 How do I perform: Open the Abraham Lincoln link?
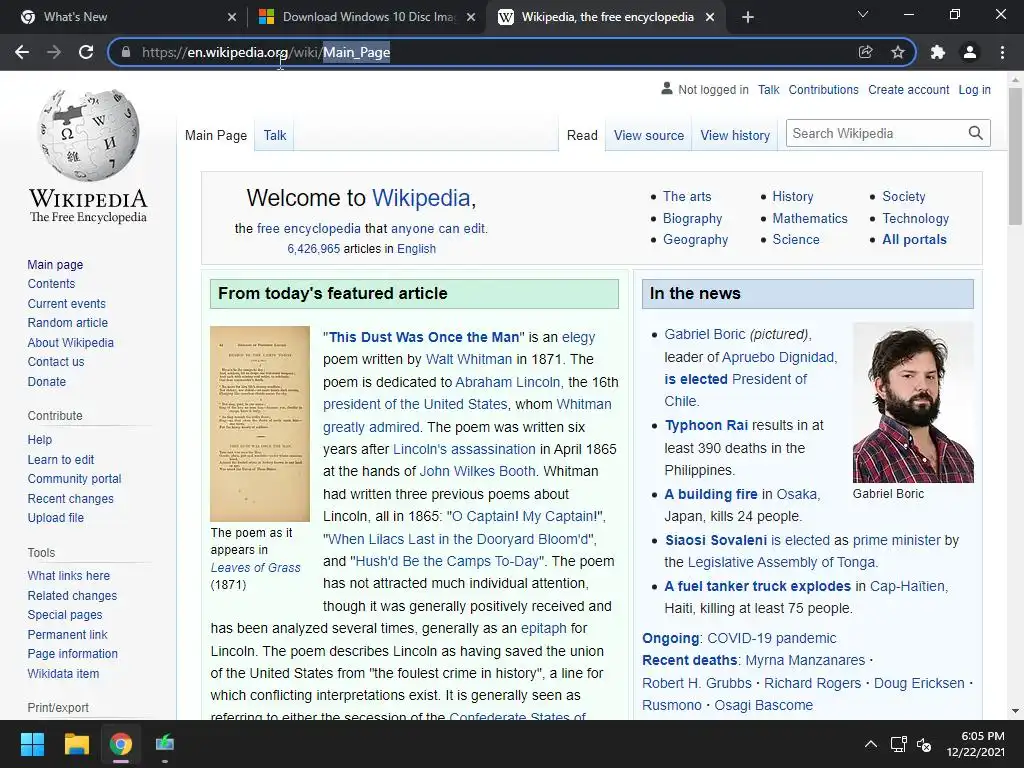[x=507, y=382]
